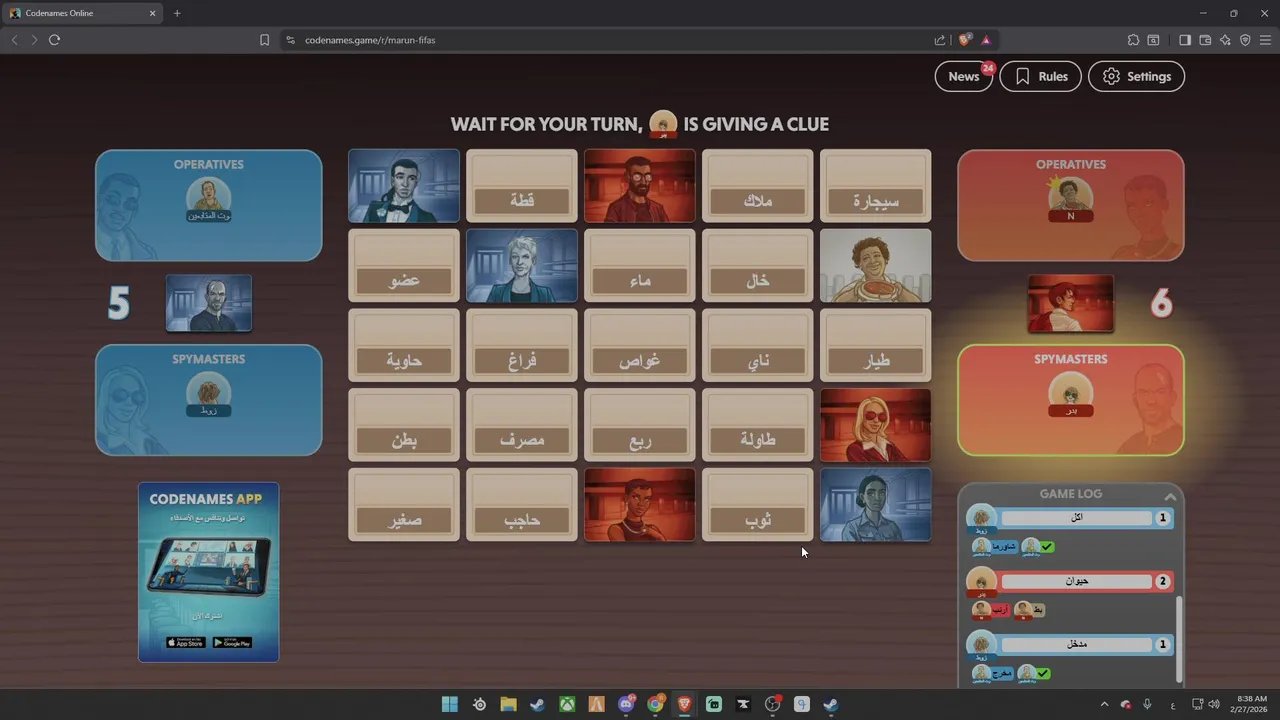Tap the card ثوب
This screenshot has width=1280, height=720.
coord(758,505)
